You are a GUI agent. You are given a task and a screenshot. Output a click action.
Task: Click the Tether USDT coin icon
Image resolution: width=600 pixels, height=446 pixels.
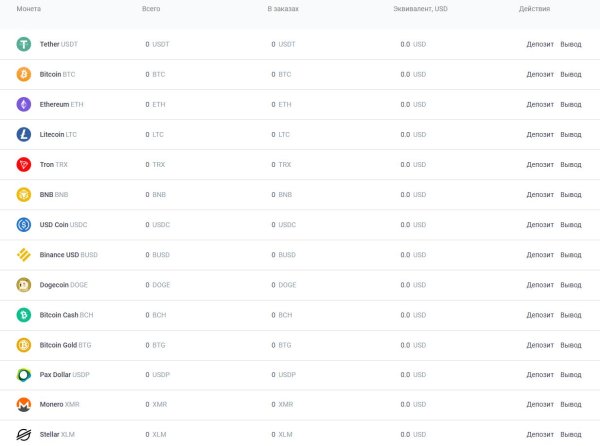[x=24, y=44]
